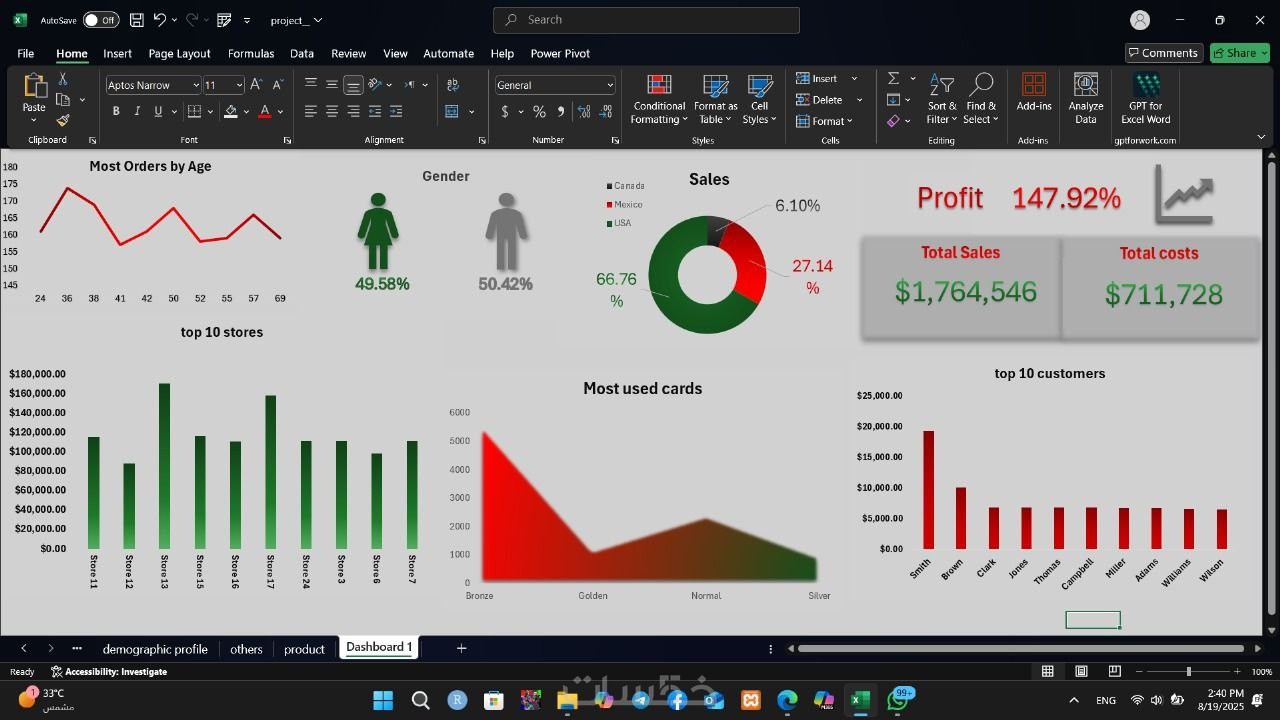This screenshot has width=1280, height=720.
Task: Click the Search box in title bar
Action: pyautogui.click(x=646, y=20)
